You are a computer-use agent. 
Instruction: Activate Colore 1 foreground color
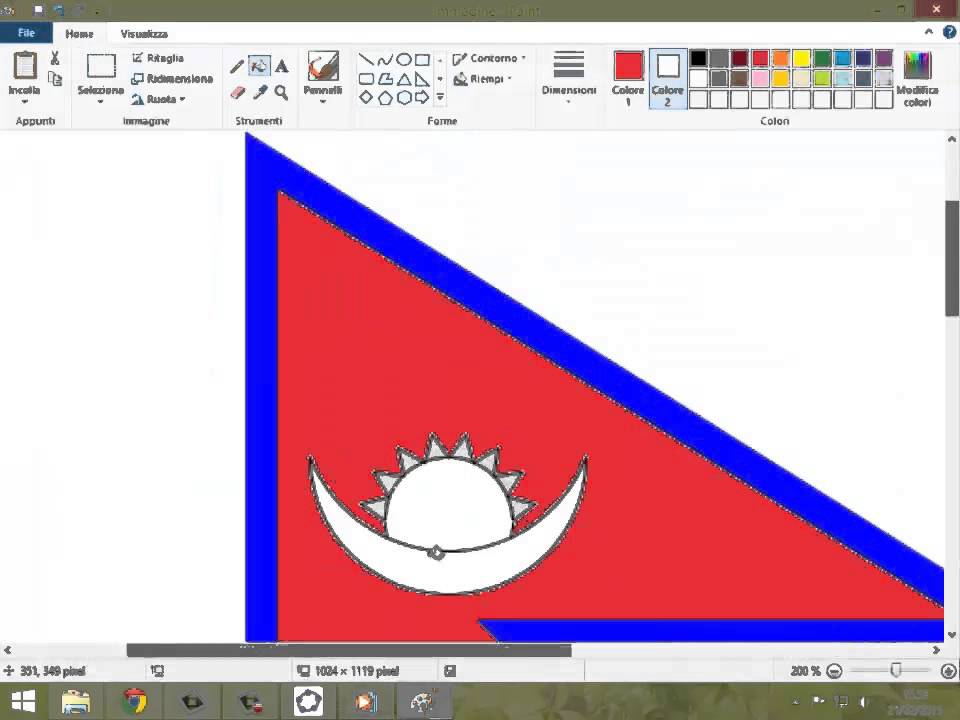[x=628, y=79]
